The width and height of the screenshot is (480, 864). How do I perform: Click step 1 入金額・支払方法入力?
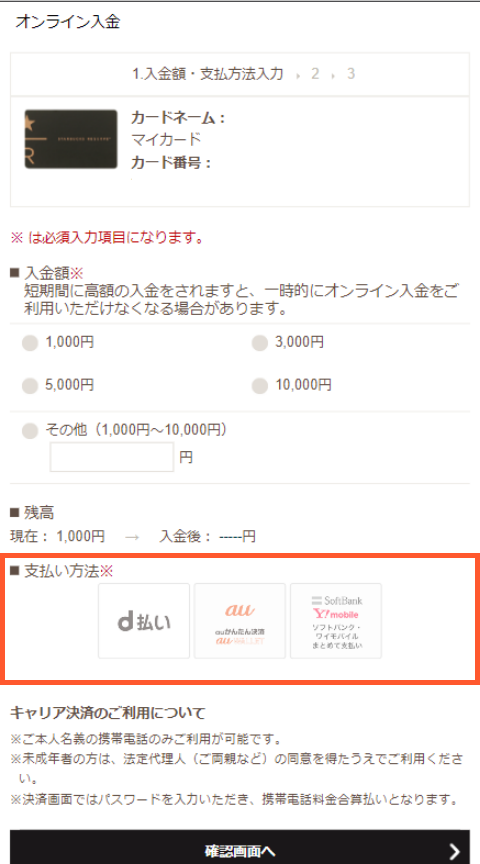click(208, 74)
